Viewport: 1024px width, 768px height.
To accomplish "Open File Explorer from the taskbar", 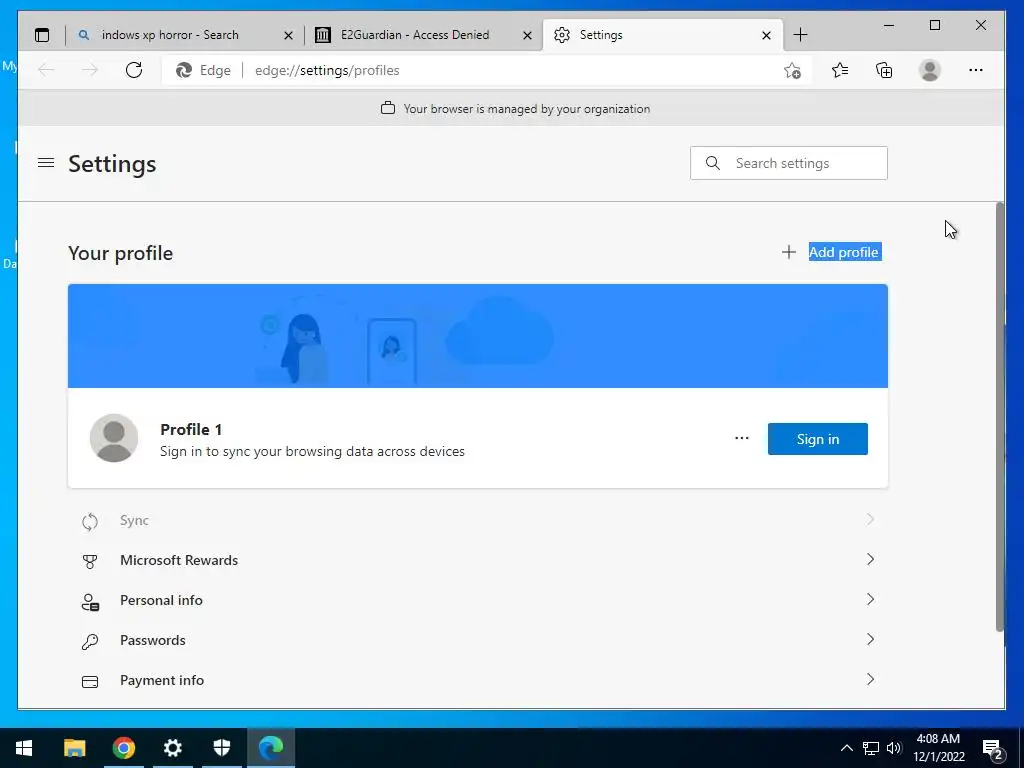I will (74, 748).
